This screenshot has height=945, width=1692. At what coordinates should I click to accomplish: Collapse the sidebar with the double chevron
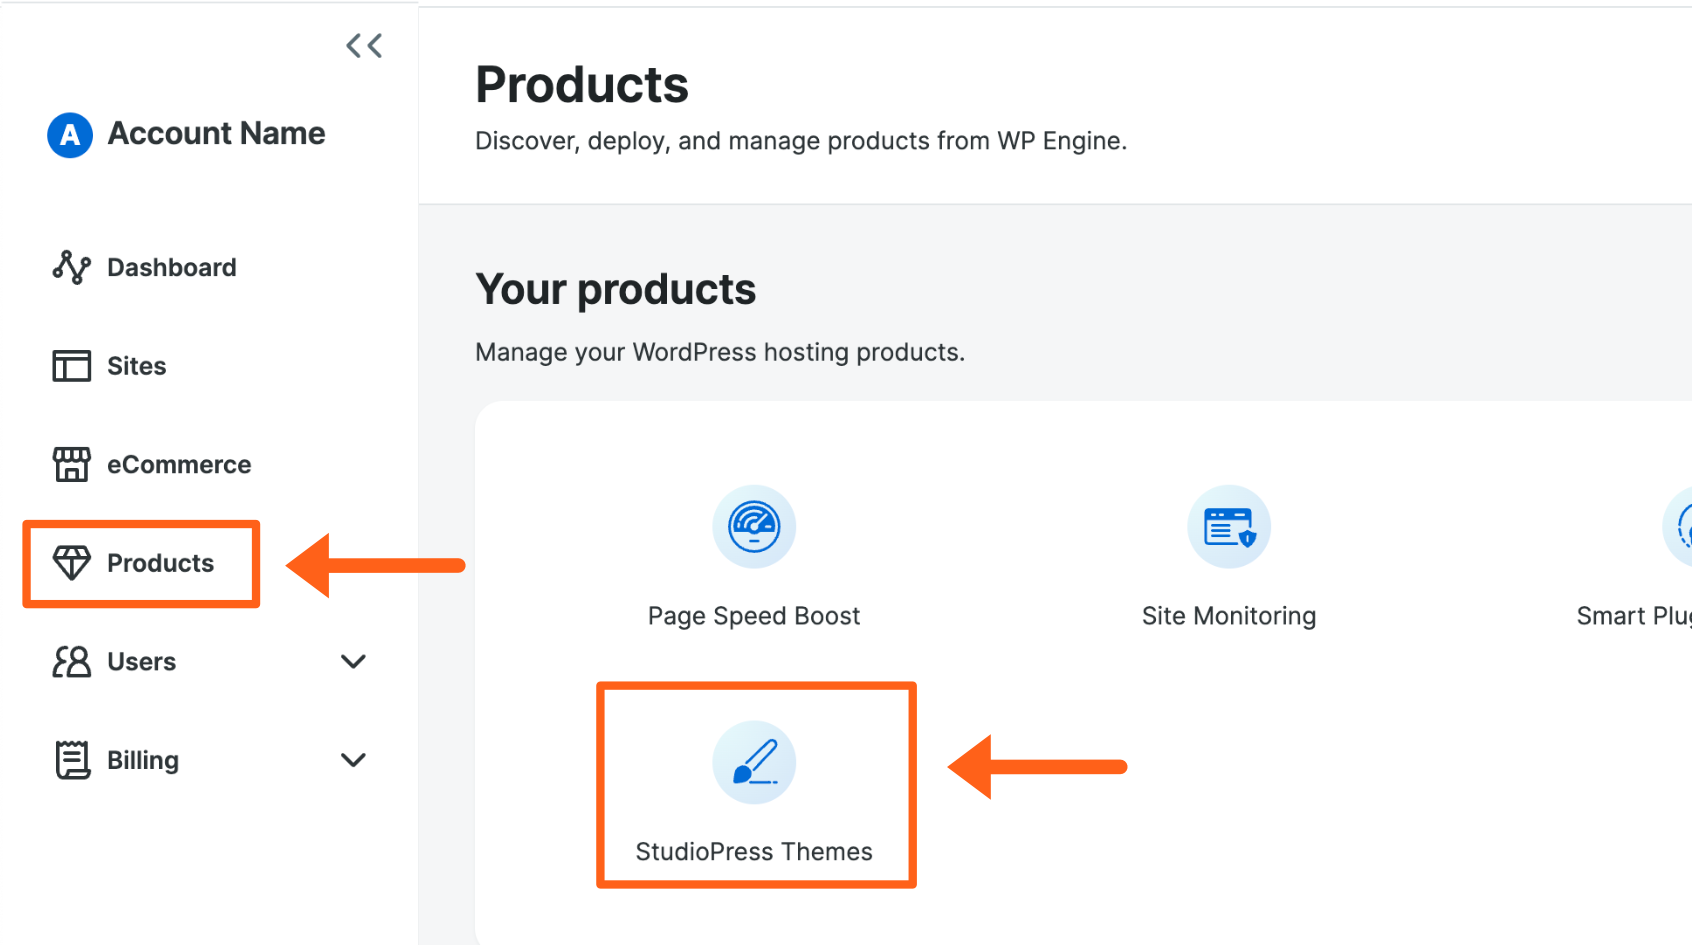(x=363, y=45)
